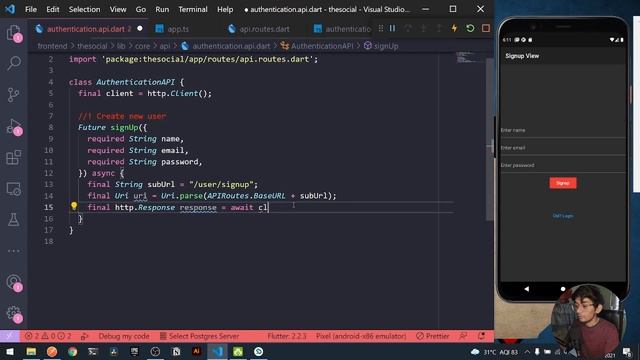Open the View menu

118,9
